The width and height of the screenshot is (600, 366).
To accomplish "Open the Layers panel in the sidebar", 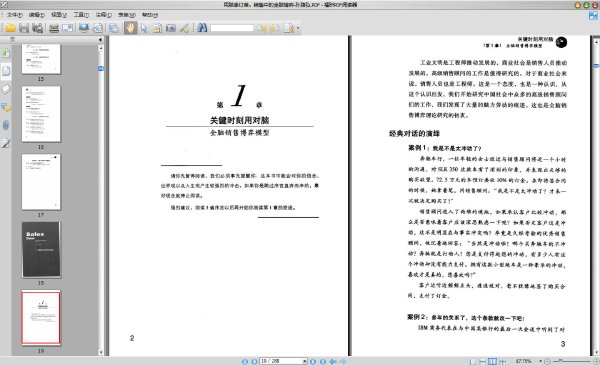I will pyautogui.click(x=6, y=89).
